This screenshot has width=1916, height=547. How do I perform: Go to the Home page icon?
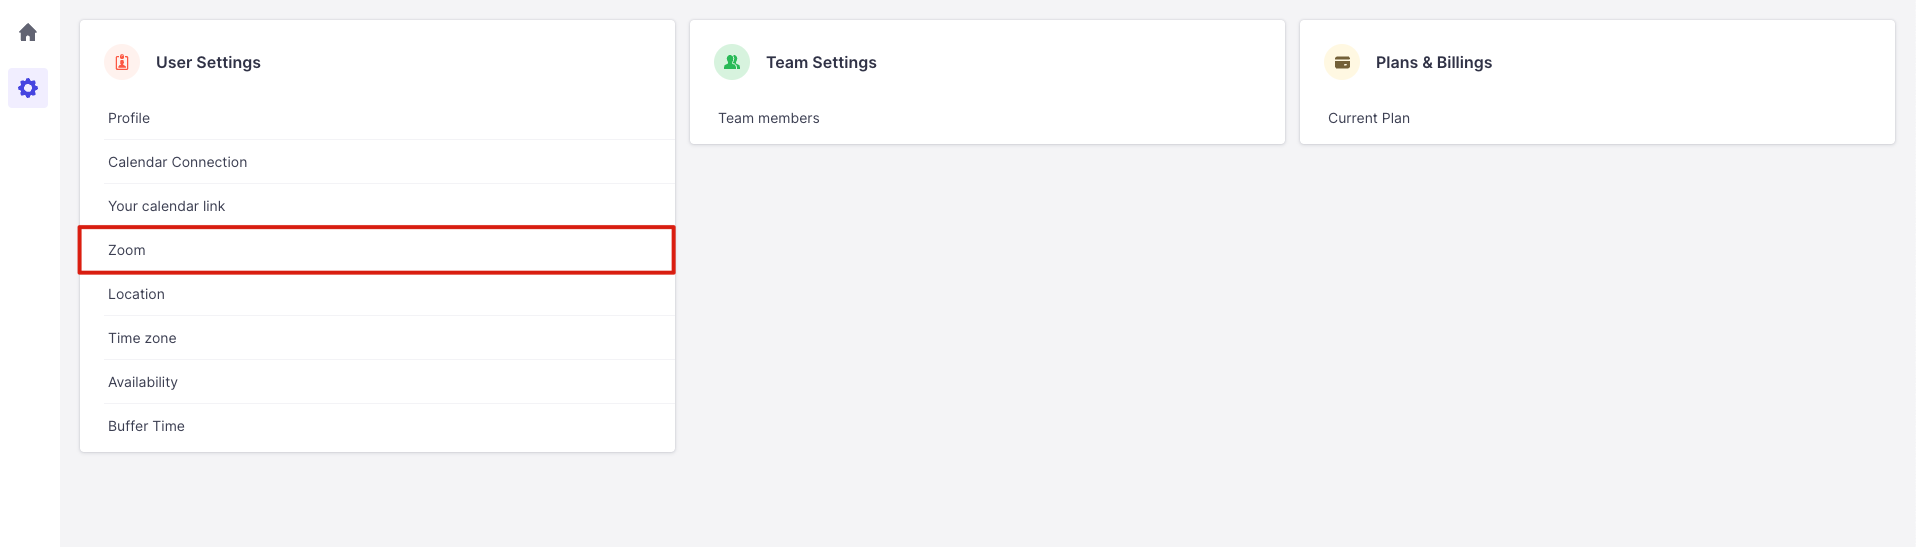tap(28, 33)
